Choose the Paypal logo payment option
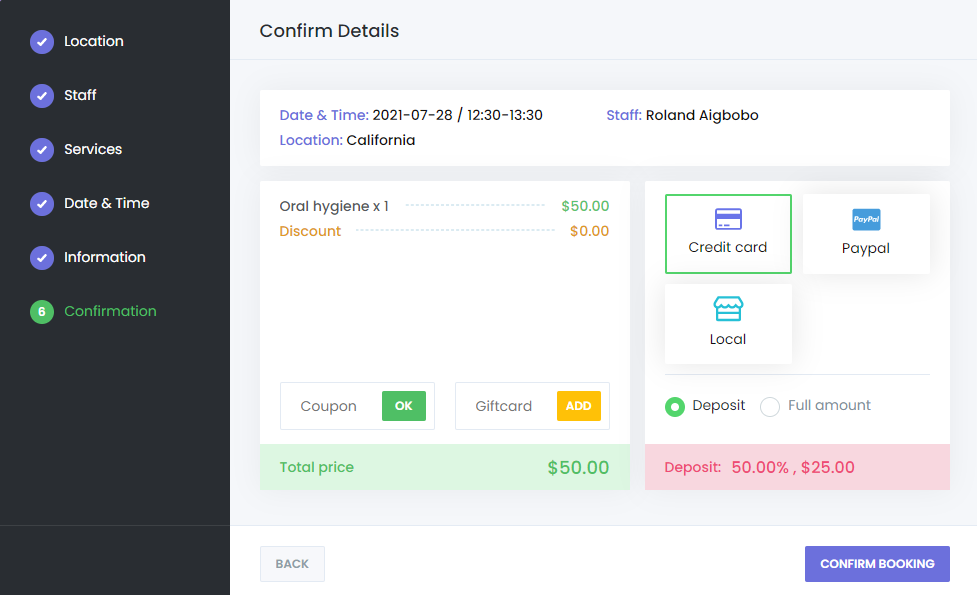 point(866,219)
